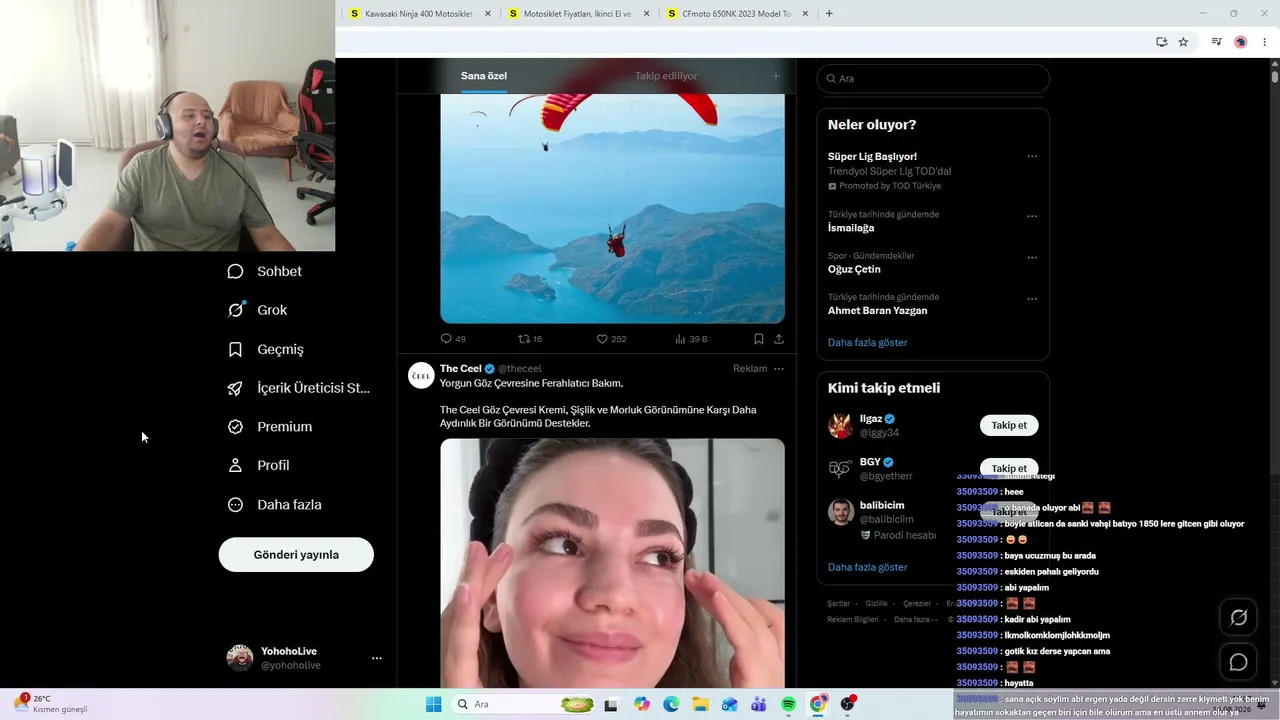
Task: Open the Geçmiş sidebar item
Action: tap(266, 349)
